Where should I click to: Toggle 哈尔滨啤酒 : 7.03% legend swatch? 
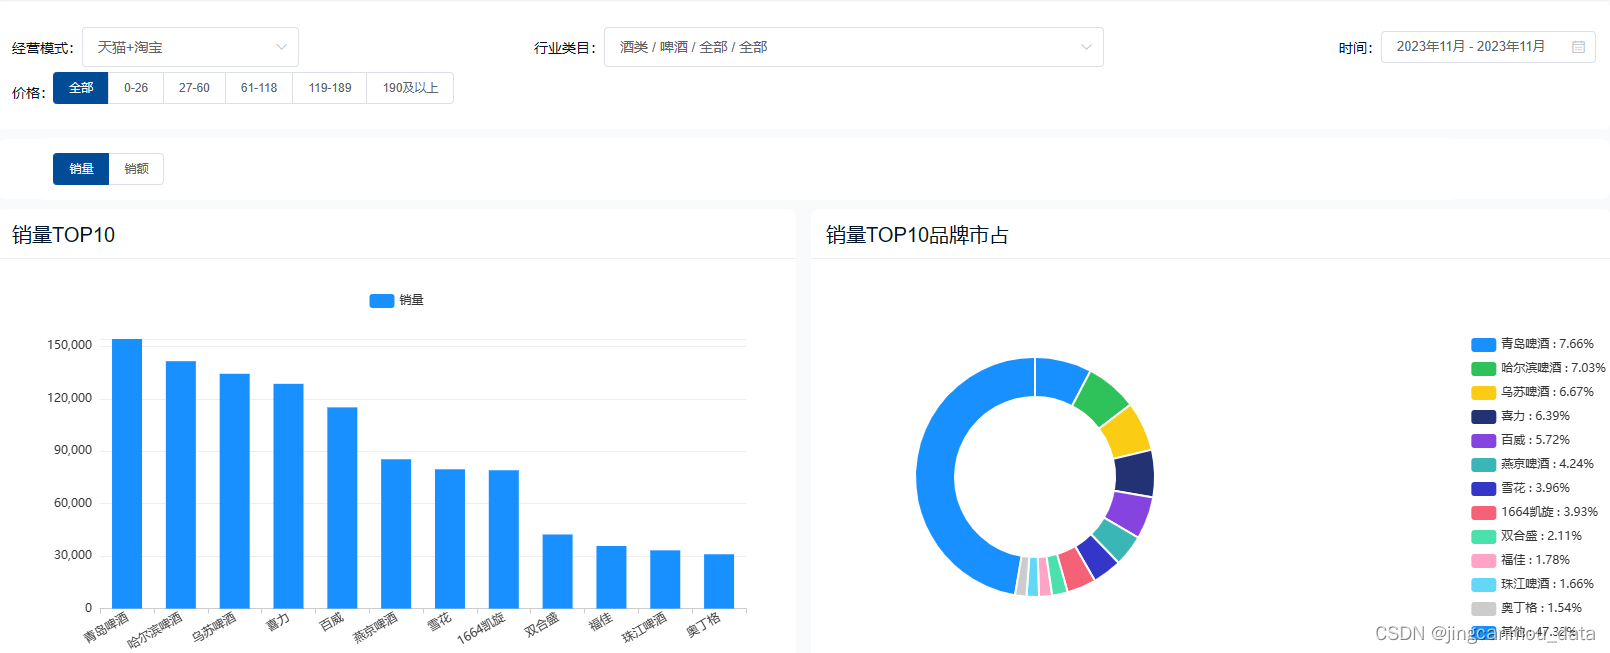[x=1483, y=369]
